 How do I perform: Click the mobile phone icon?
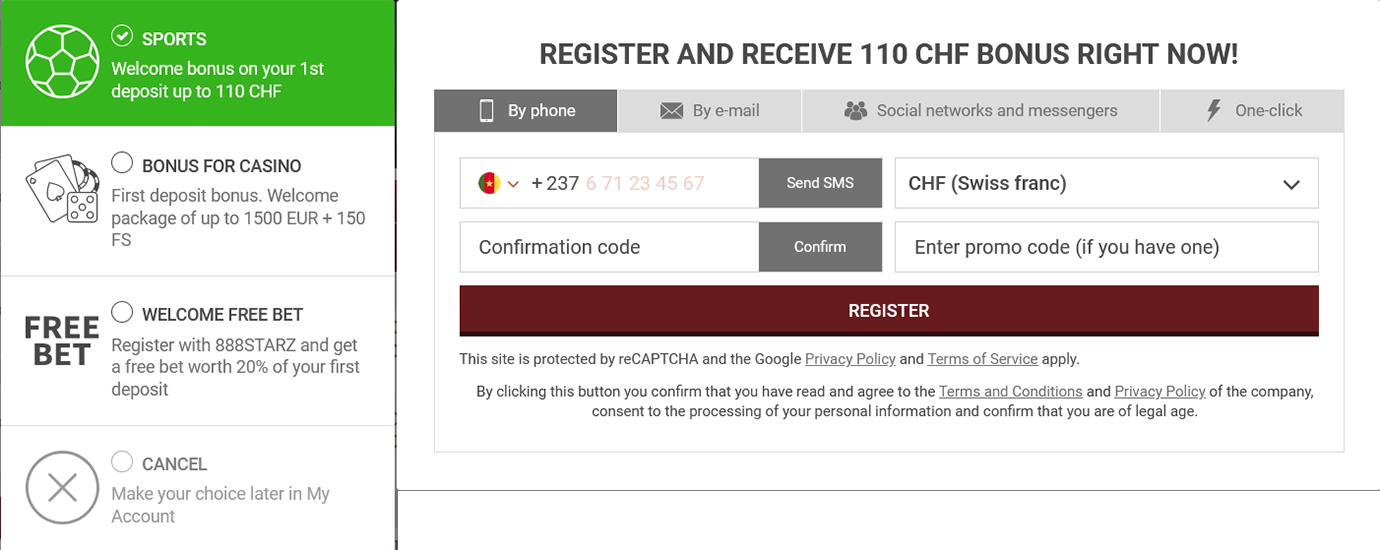(x=487, y=111)
